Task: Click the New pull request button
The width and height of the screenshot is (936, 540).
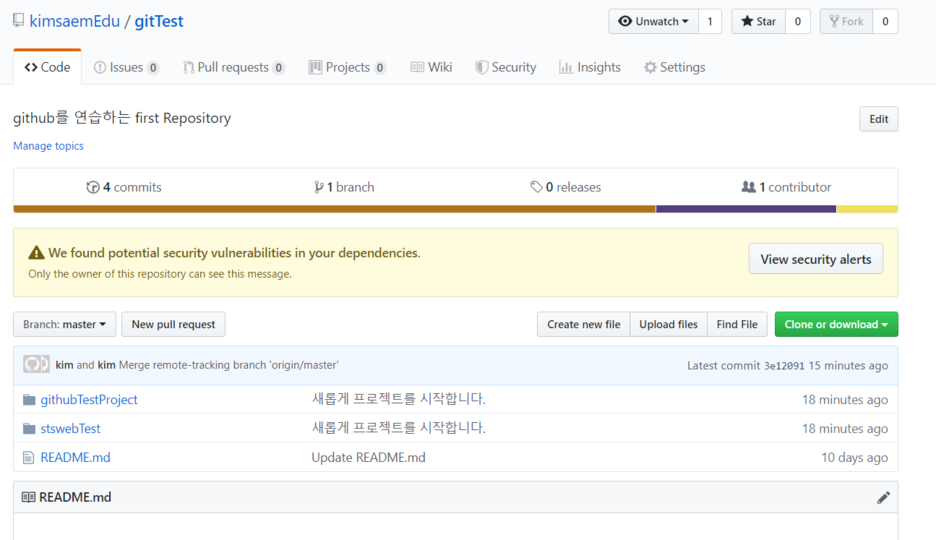Action: [x=173, y=324]
